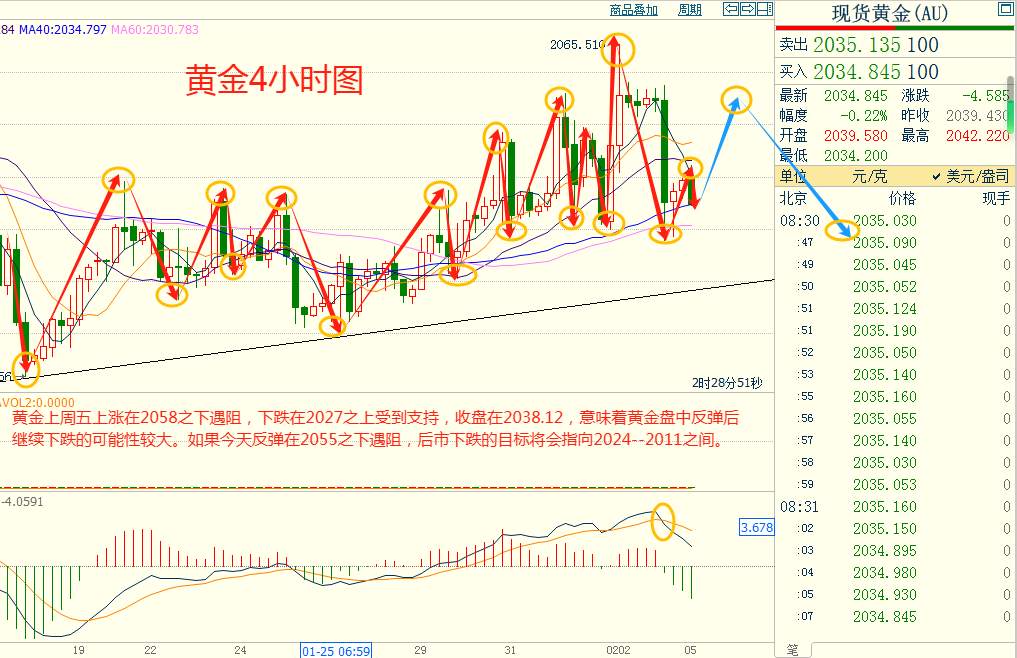Select the :49 tick price 2035.045
1017x658 pixels.
click(x=885, y=265)
